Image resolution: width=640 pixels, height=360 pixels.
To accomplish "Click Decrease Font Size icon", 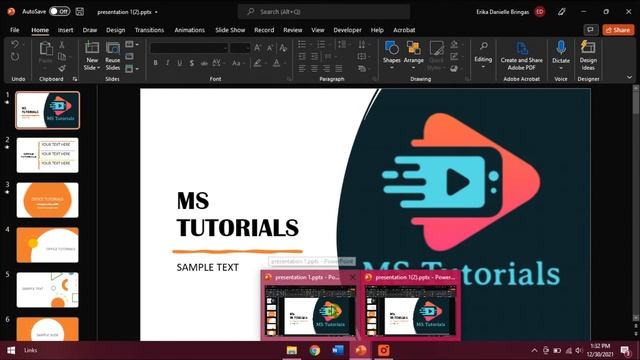I will coord(270,48).
